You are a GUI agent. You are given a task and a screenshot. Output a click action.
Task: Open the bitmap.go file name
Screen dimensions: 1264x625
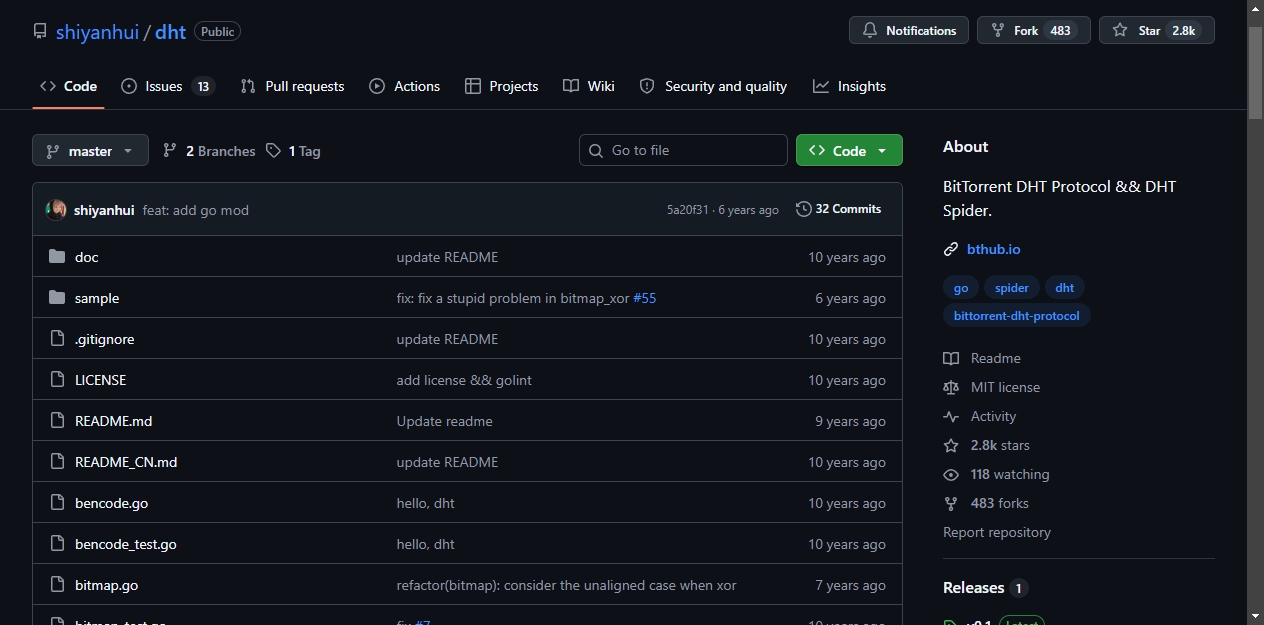[107, 585]
